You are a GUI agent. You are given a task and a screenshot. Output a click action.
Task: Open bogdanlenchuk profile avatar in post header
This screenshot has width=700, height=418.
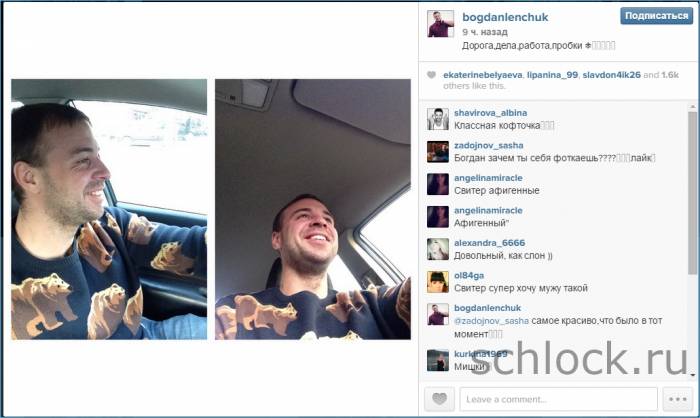(x=441, y=24)
